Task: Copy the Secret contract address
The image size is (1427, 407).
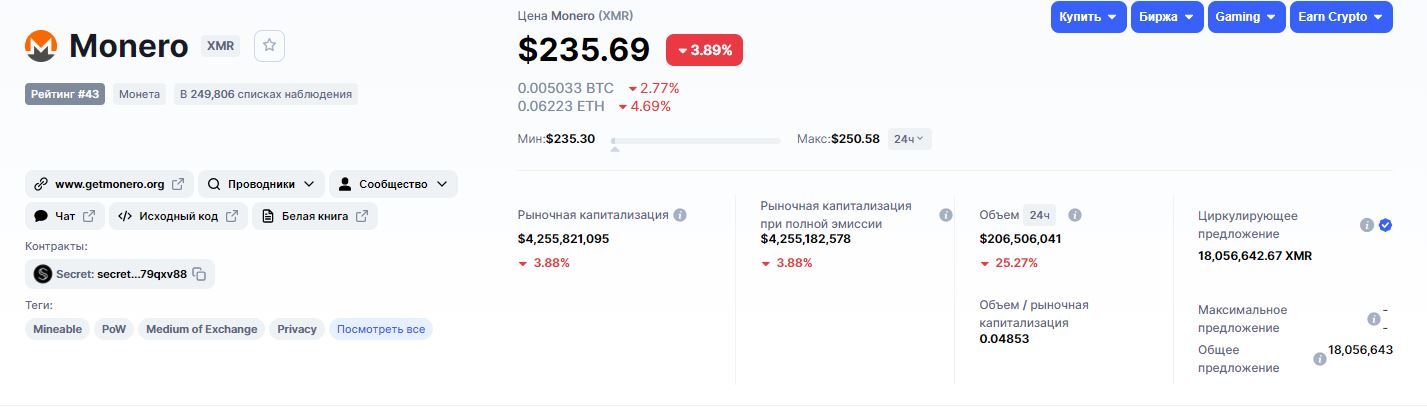Action: 200,274
